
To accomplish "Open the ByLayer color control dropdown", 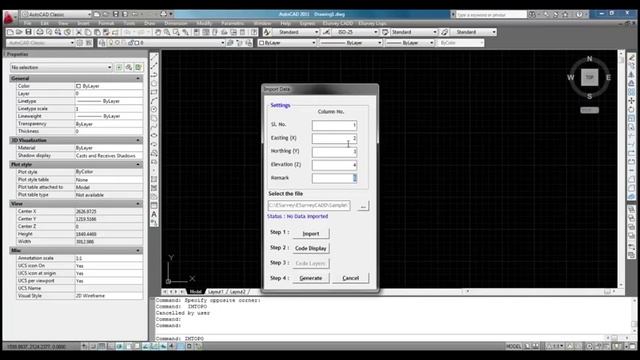I will pyautogui.click(x=287, y=43).
